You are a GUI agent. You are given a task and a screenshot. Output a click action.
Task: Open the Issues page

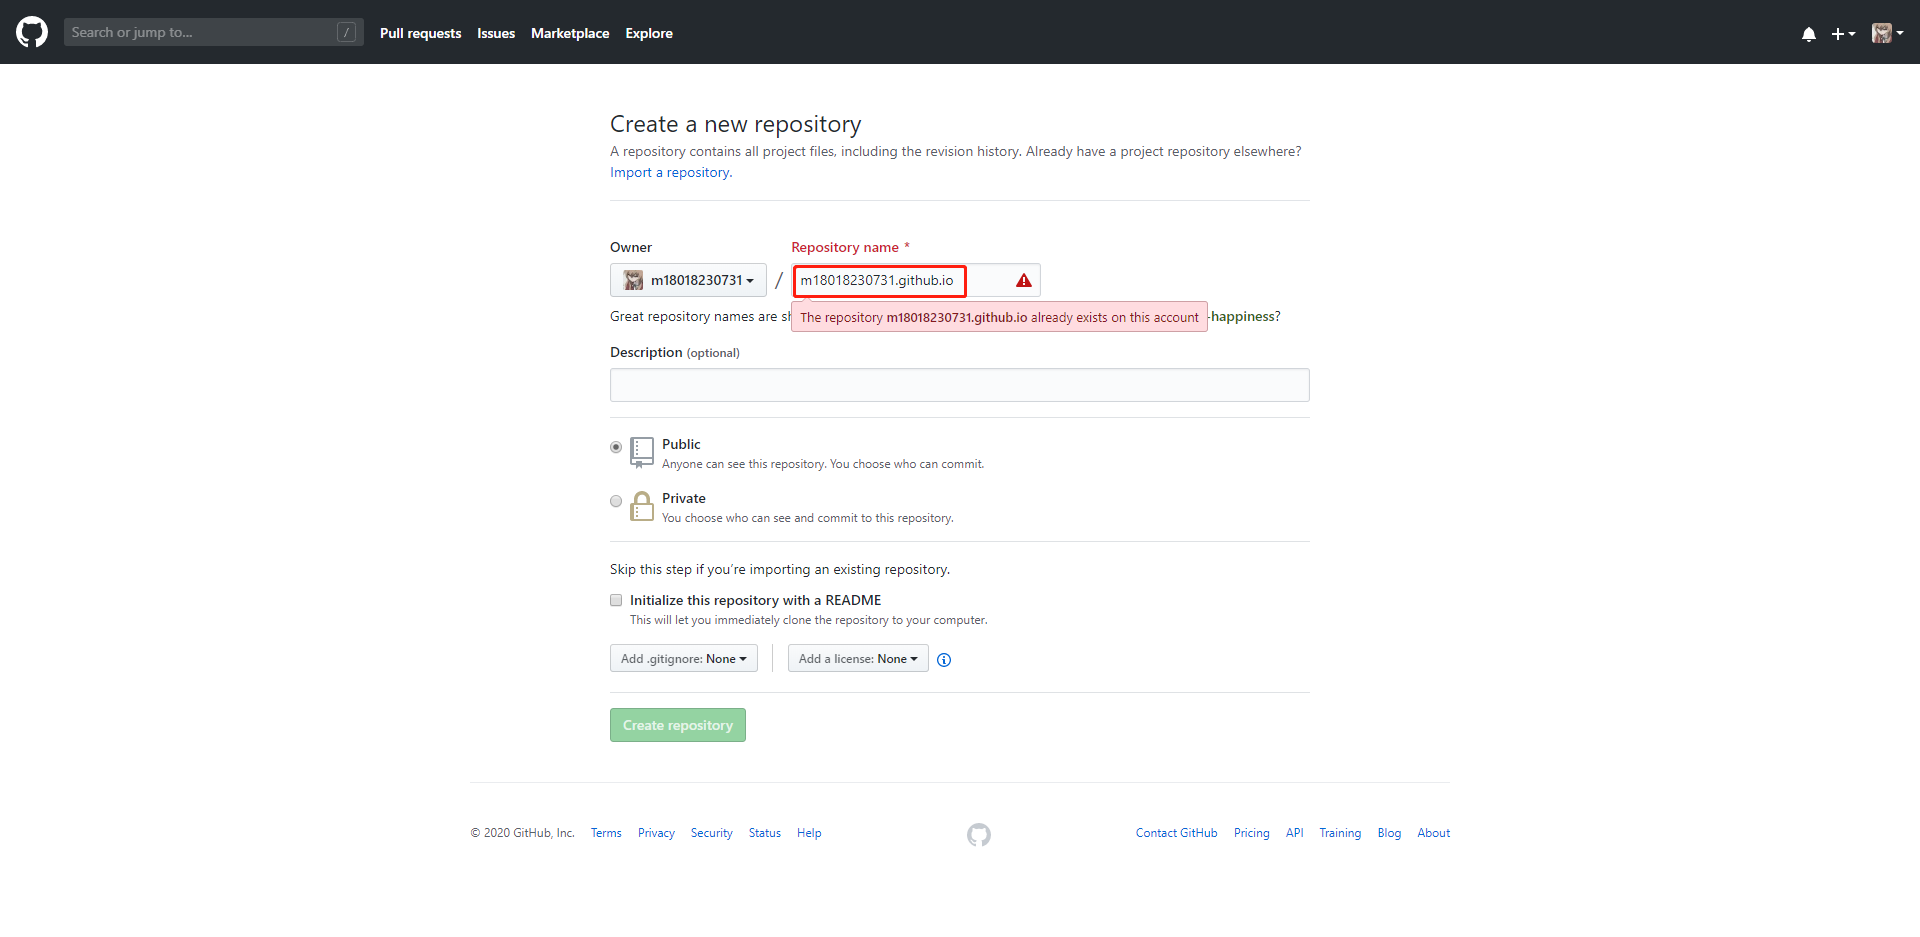[496, 33]
